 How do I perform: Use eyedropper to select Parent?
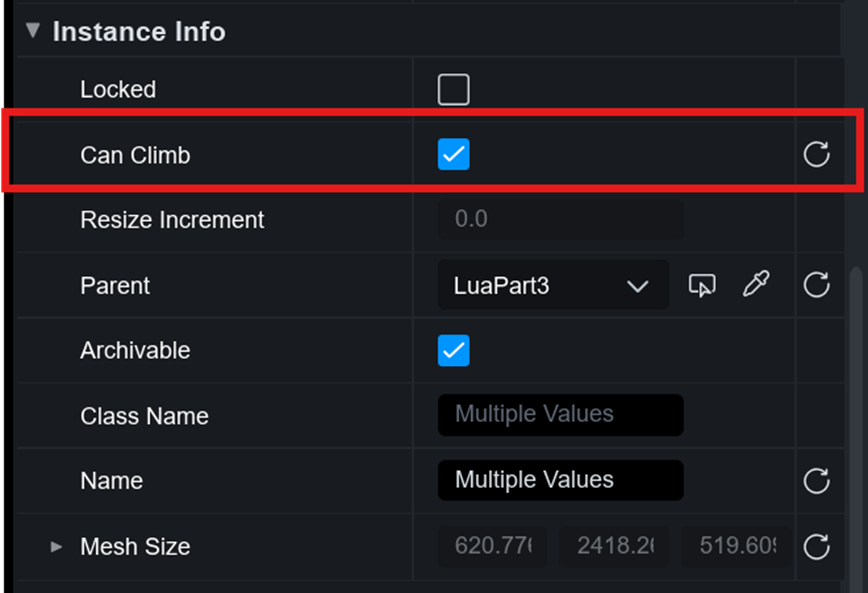click(756, 286)
